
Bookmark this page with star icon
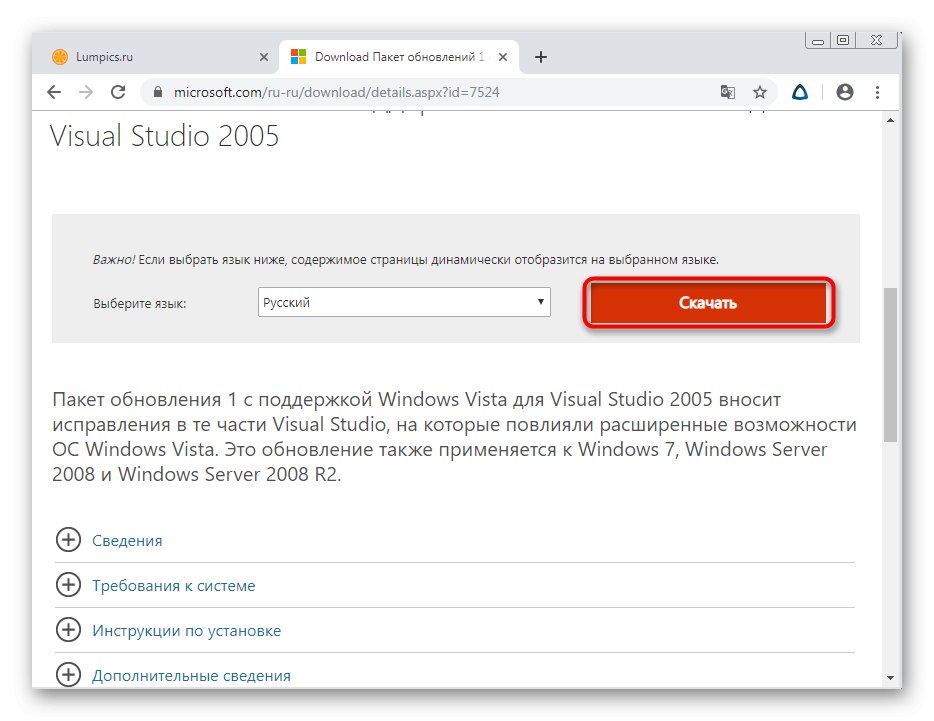pyautogui.click(x=760, y=92)
